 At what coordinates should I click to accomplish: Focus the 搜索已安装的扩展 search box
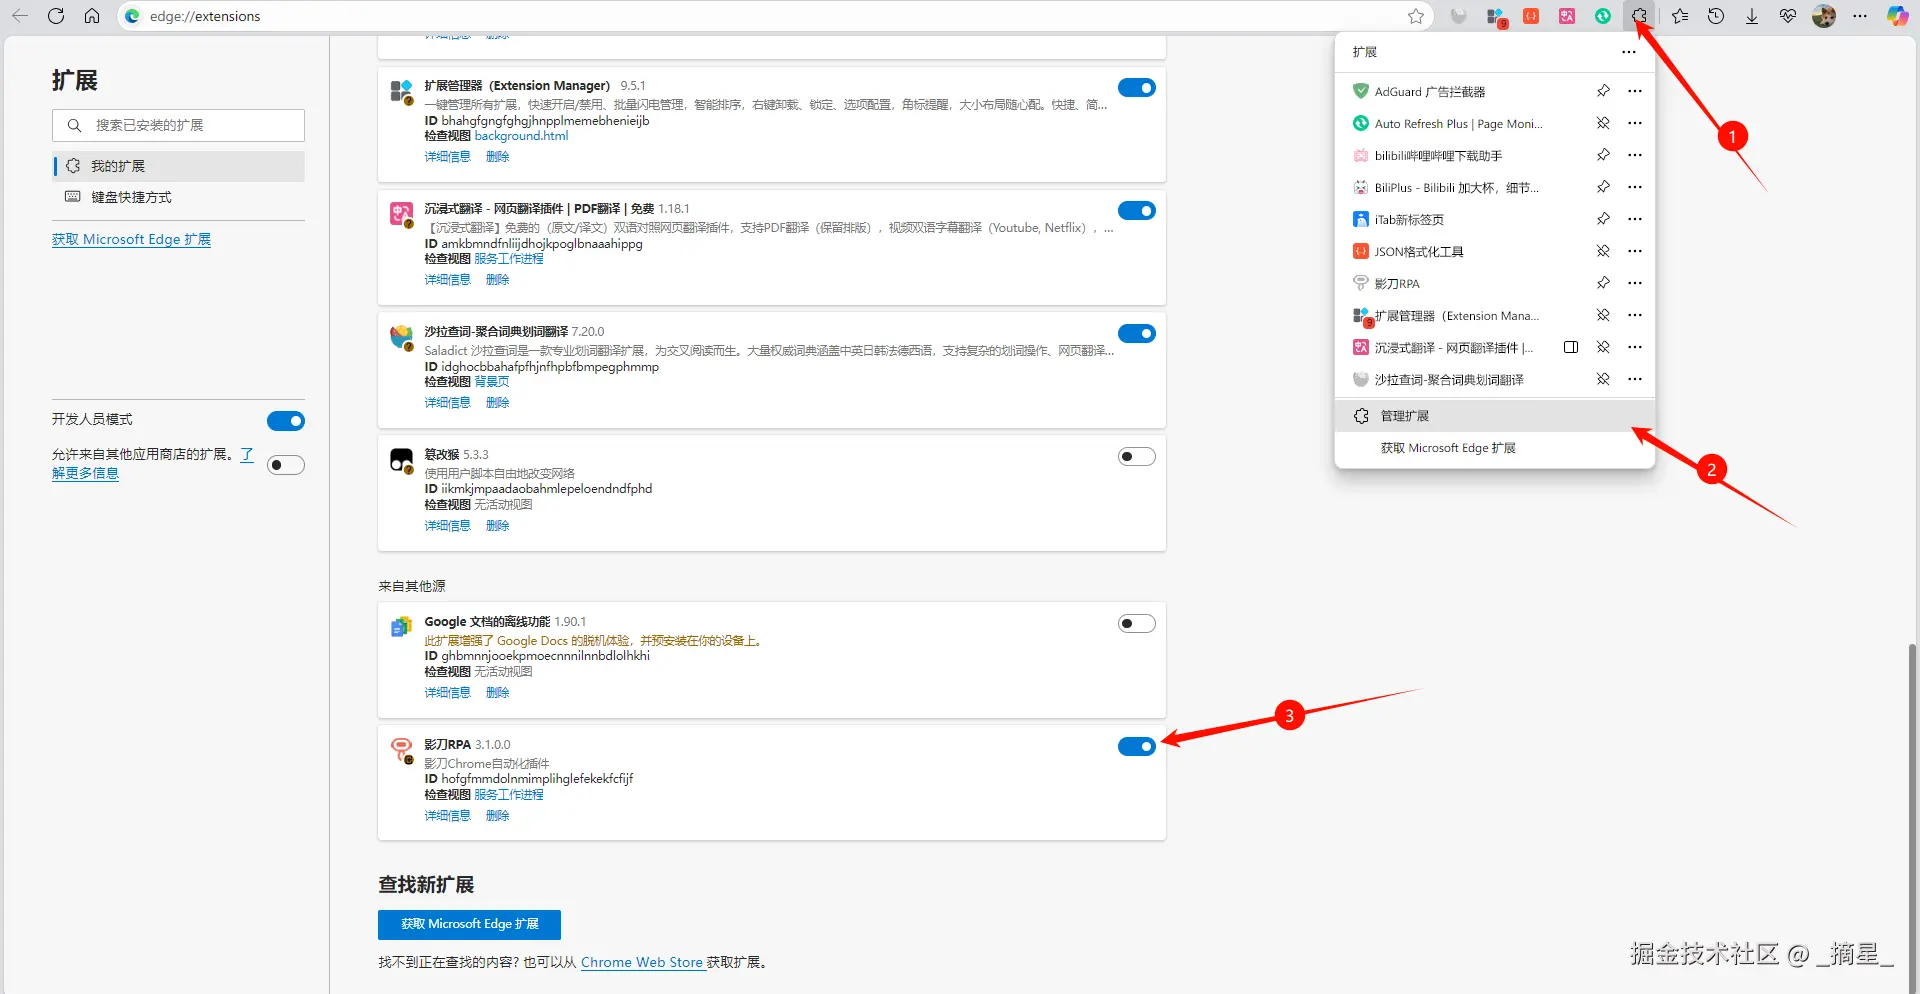[x=179, y=125]
